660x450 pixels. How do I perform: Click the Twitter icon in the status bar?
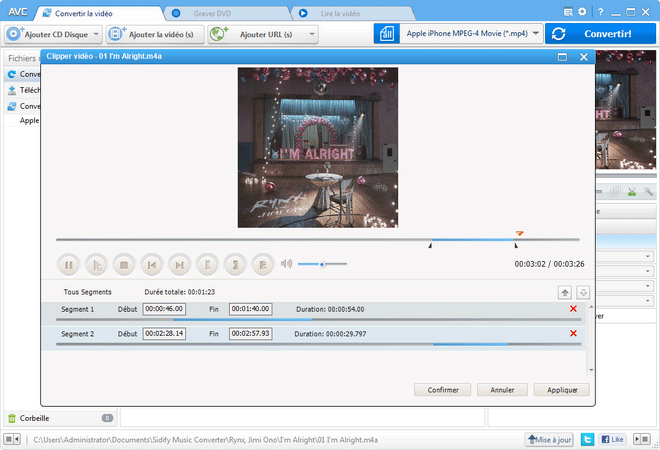(x=588, y=439)
